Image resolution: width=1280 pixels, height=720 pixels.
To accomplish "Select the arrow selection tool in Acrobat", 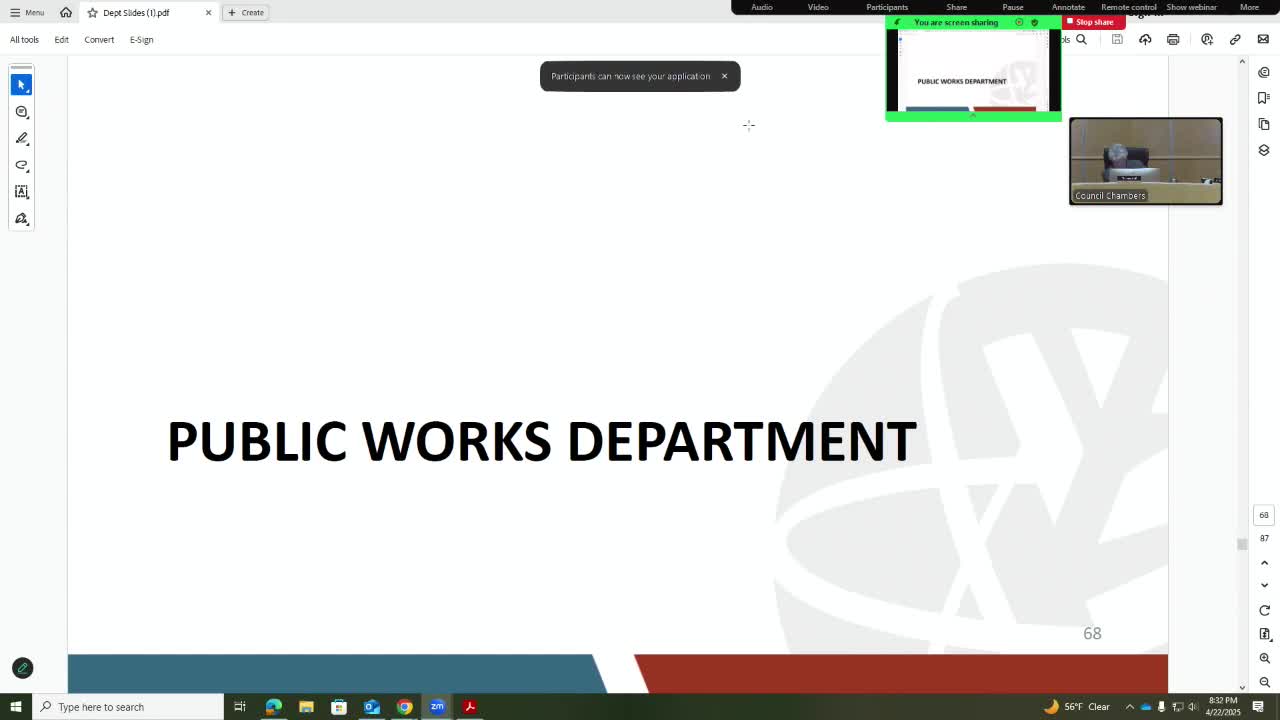I will pyautogui.click(x=22, y=85).
